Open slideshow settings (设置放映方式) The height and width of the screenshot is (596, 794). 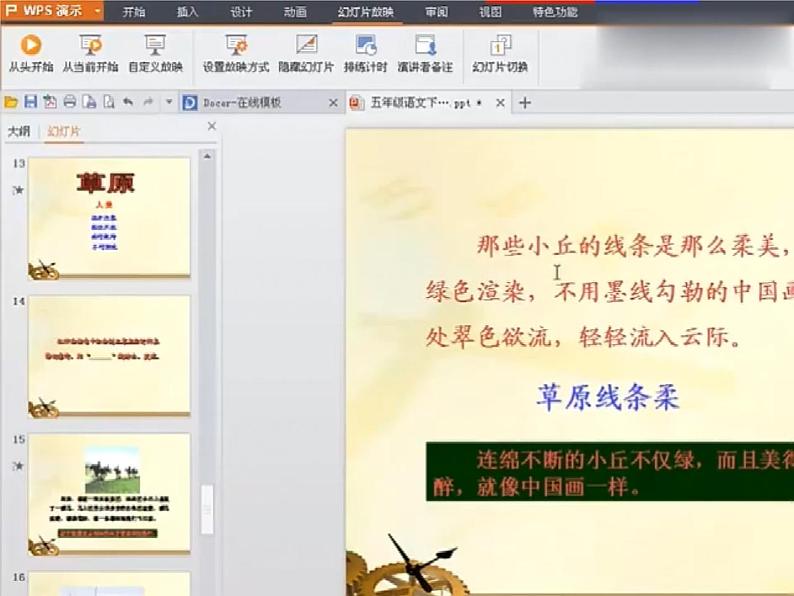pyautogui.click(x=236, y=53)
